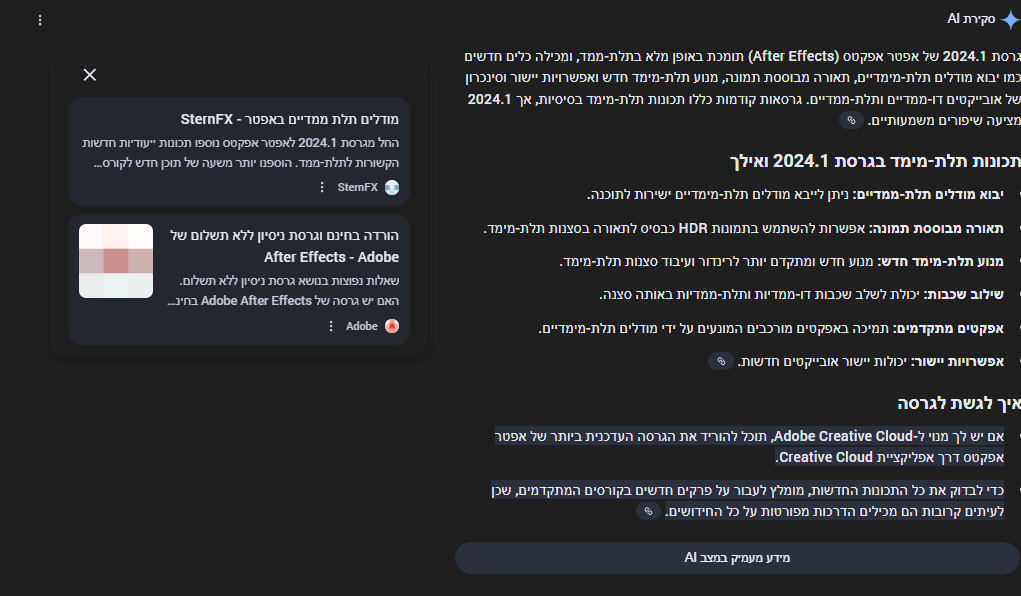Screen dimensions: 1021x596
Task: Open the SternFX source card's three-dot menu
Action: 322,187
